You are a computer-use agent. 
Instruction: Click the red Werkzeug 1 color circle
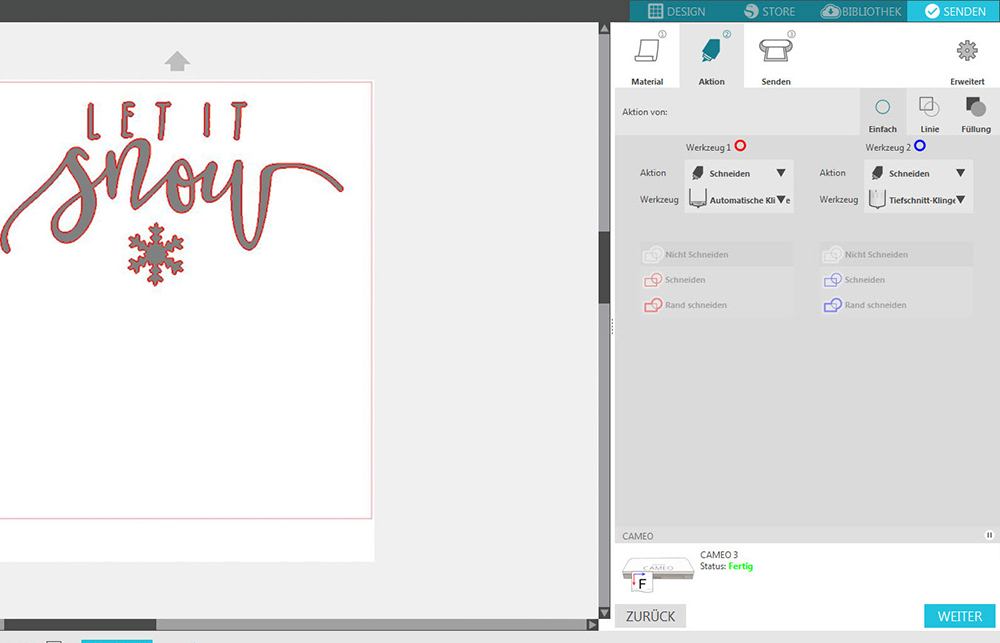[740, 146]
